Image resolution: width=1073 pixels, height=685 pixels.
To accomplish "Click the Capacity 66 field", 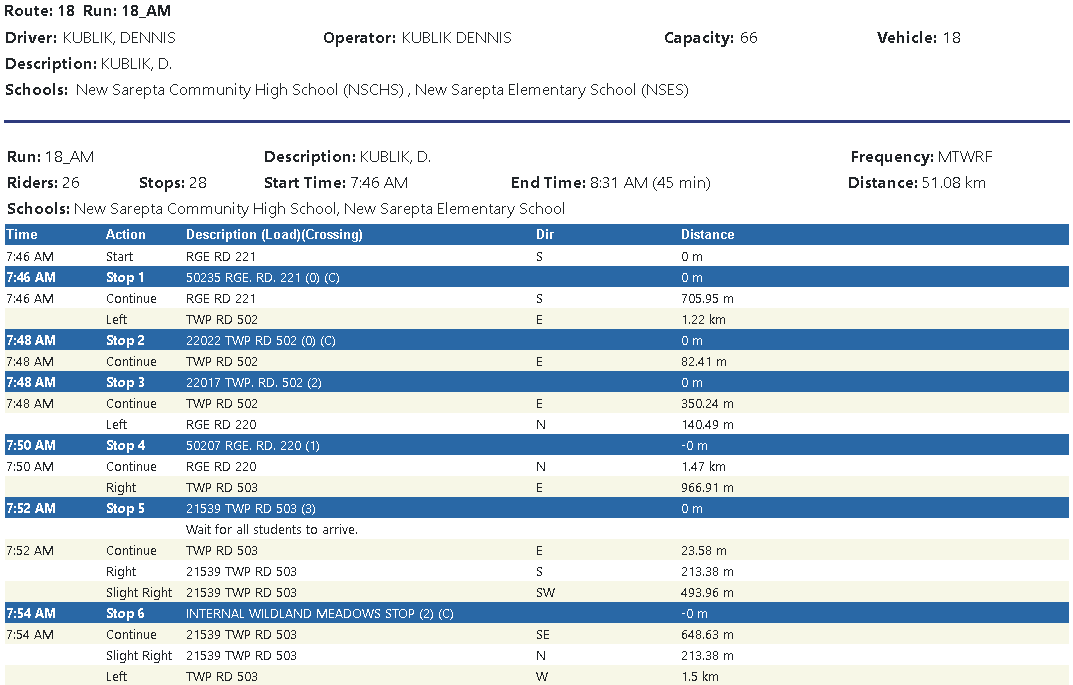I will (710, 38).
